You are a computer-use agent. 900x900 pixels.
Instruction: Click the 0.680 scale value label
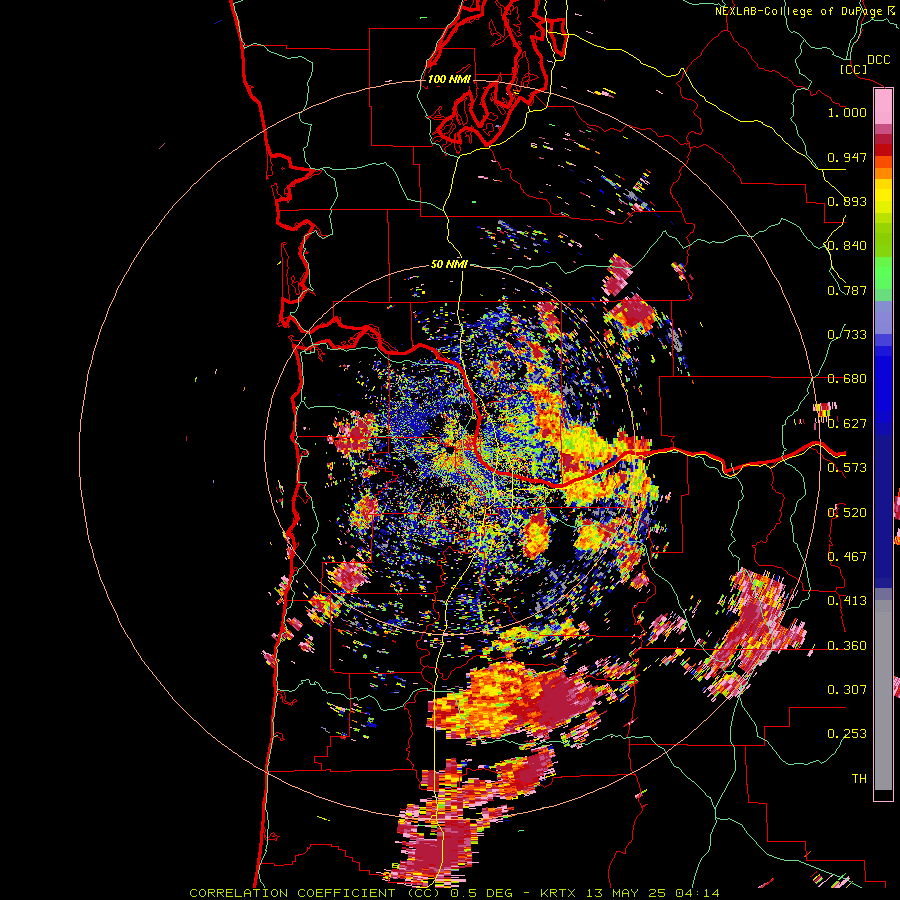point(847,379)
